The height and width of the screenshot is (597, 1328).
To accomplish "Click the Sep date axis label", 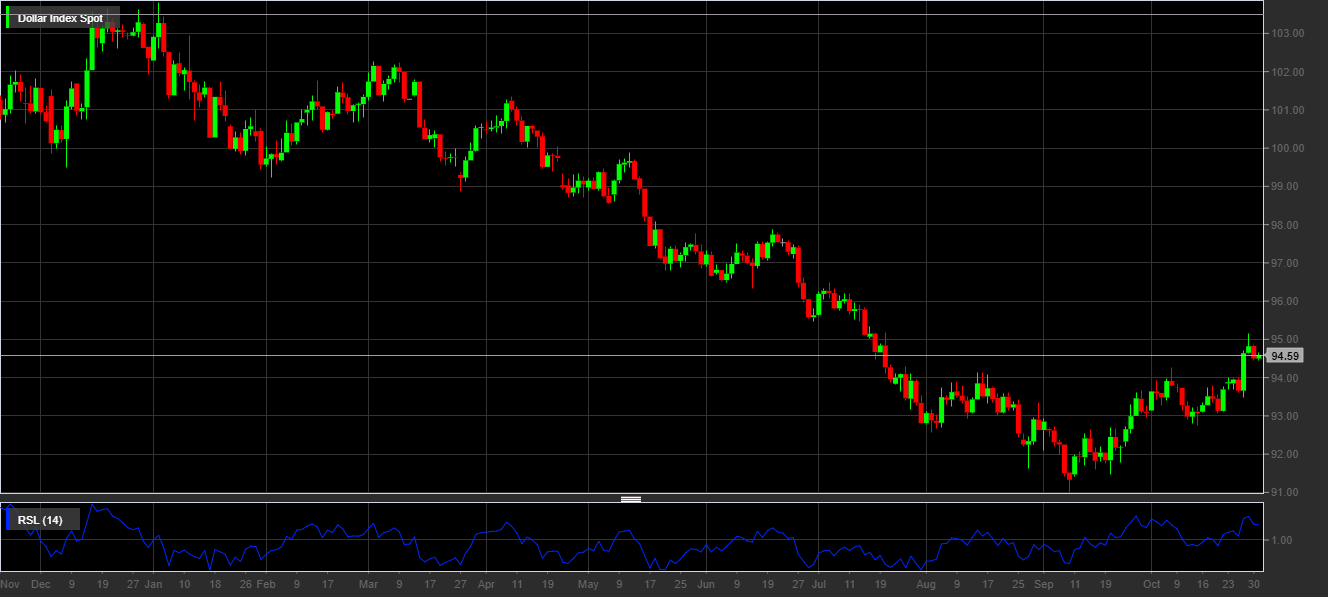I will (1044, 583).
